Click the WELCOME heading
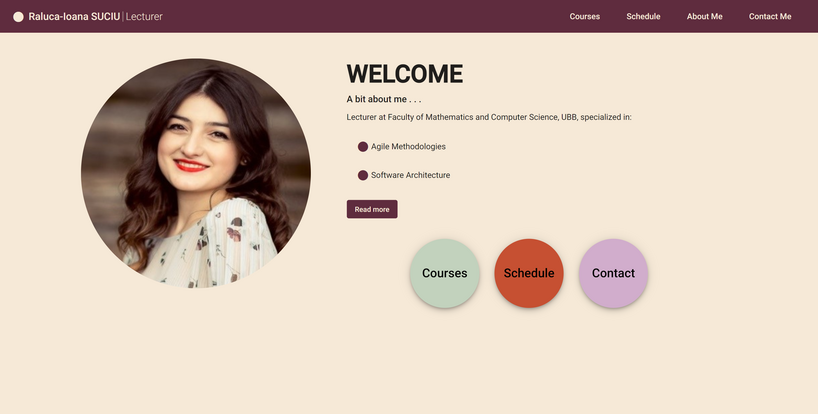Screen dimensions: 818x414 pyautogui.click(x=405, y=74)
